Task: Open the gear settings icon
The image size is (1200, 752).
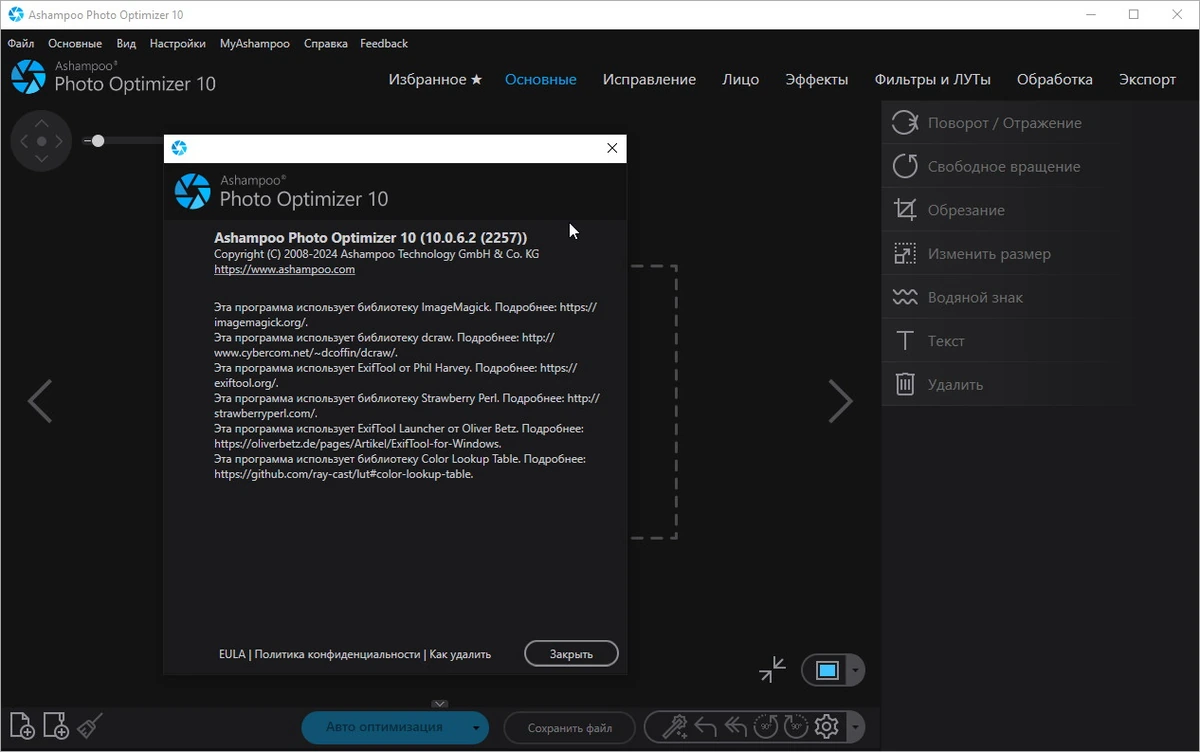Action: [x=827, y=726]
